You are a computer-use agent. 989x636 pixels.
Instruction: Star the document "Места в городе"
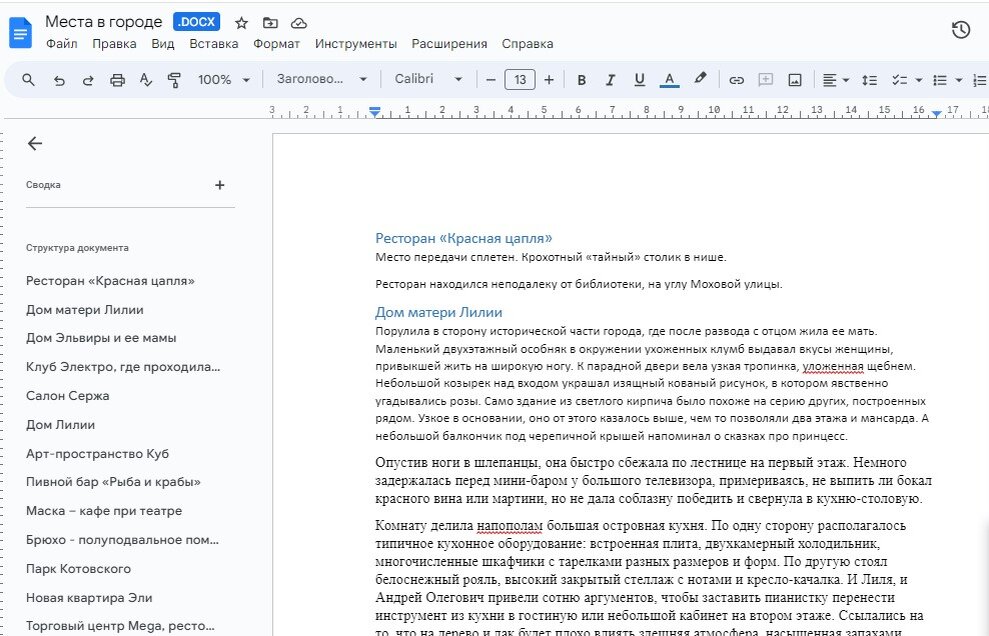pos(242,23)
